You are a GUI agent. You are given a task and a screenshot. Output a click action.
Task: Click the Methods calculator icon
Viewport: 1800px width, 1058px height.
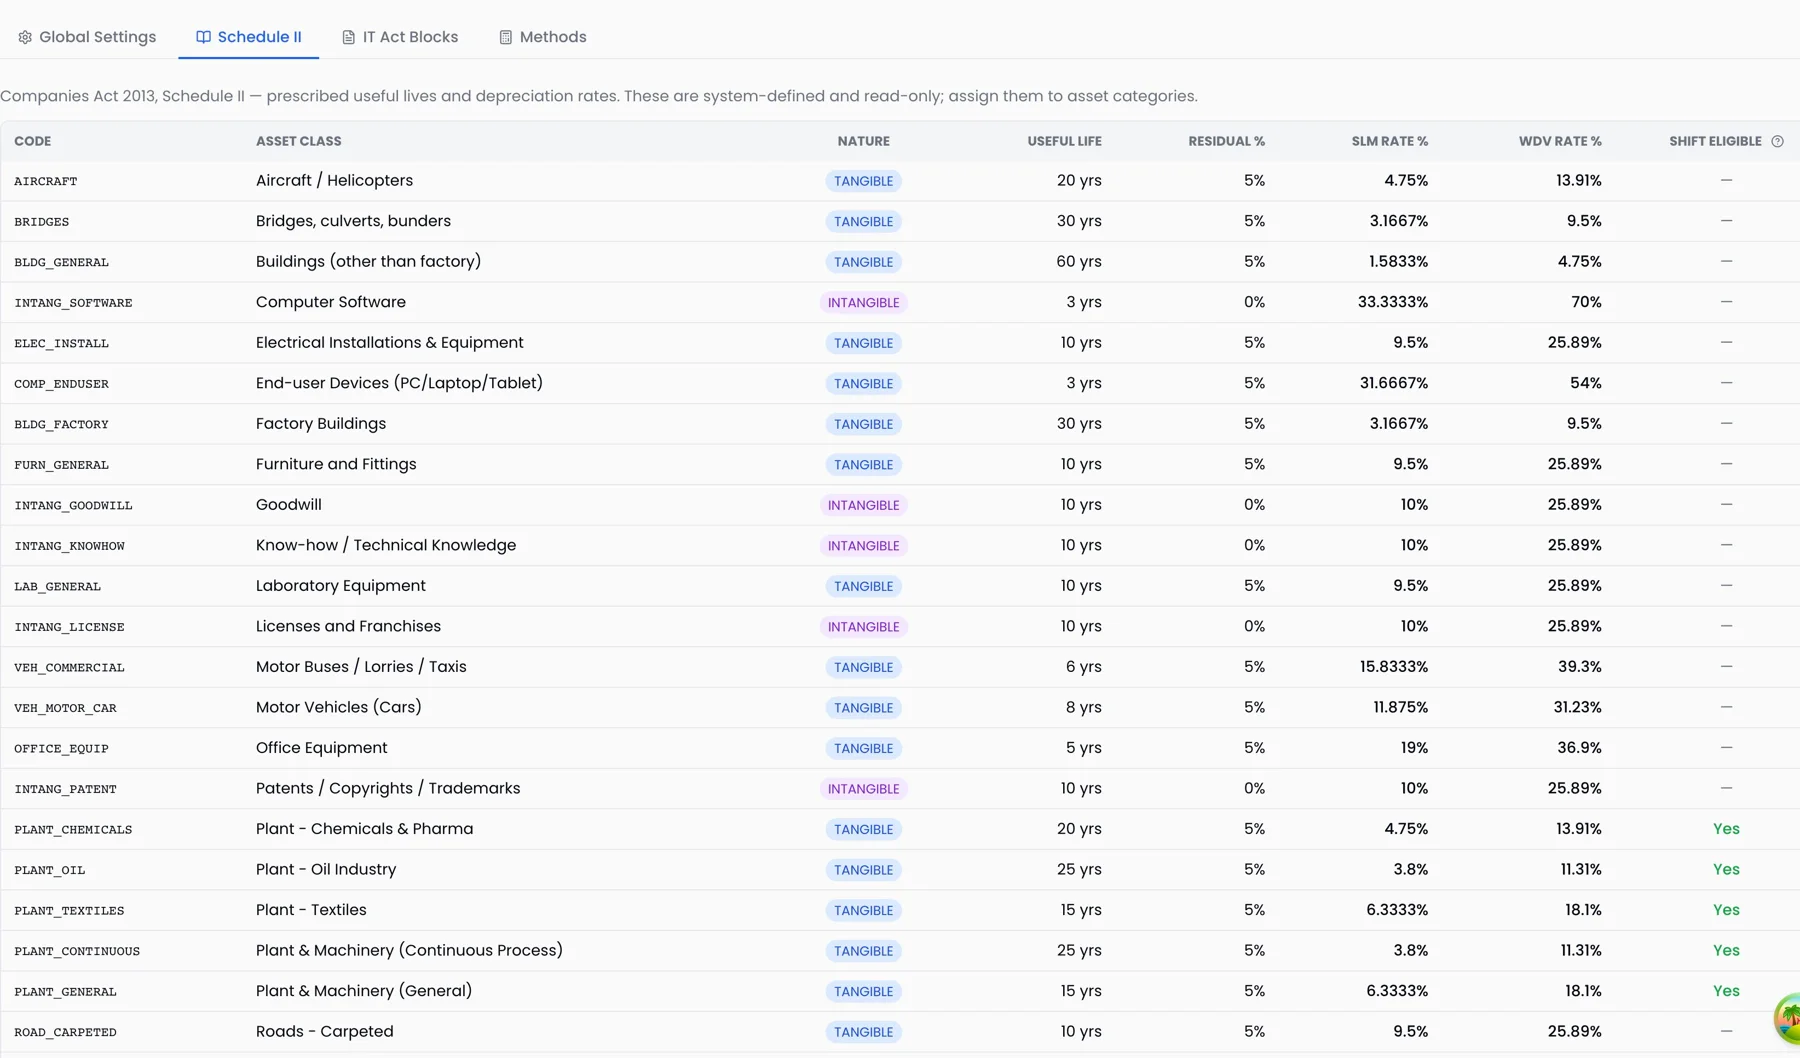coord(505,37)
